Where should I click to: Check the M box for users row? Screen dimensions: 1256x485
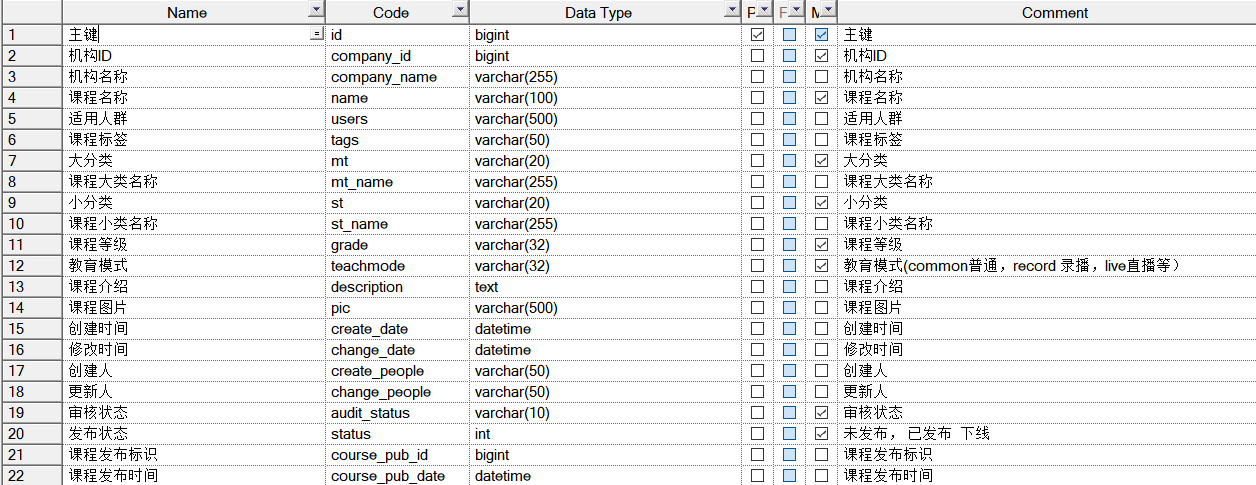click(821, 119)
